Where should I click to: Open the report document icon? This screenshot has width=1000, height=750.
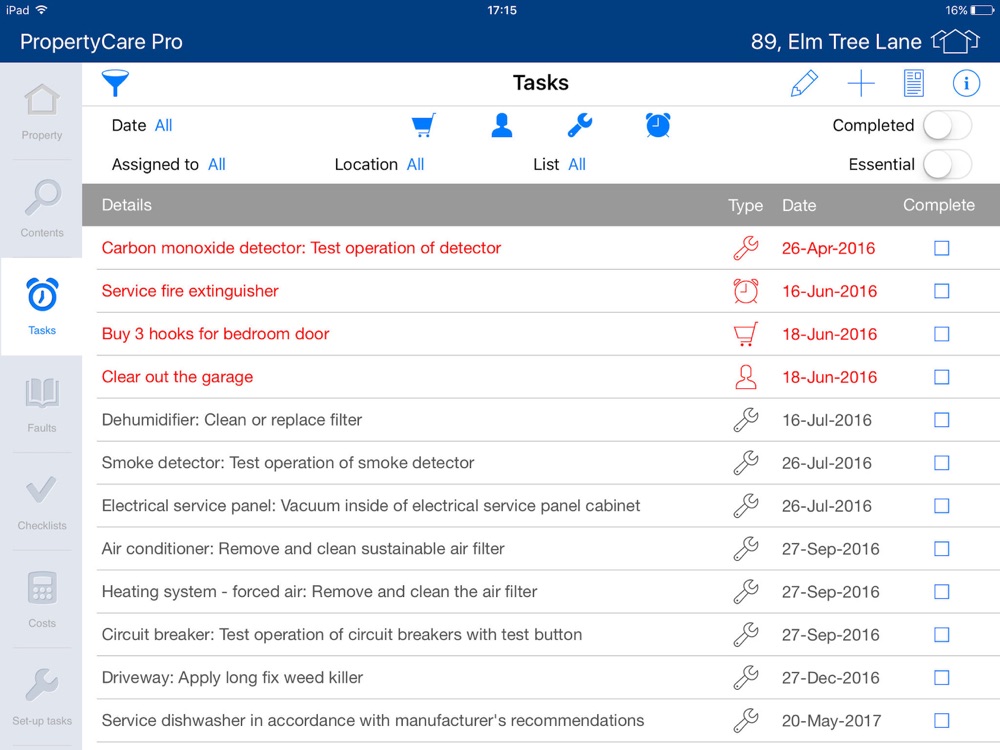pos(913,83)
